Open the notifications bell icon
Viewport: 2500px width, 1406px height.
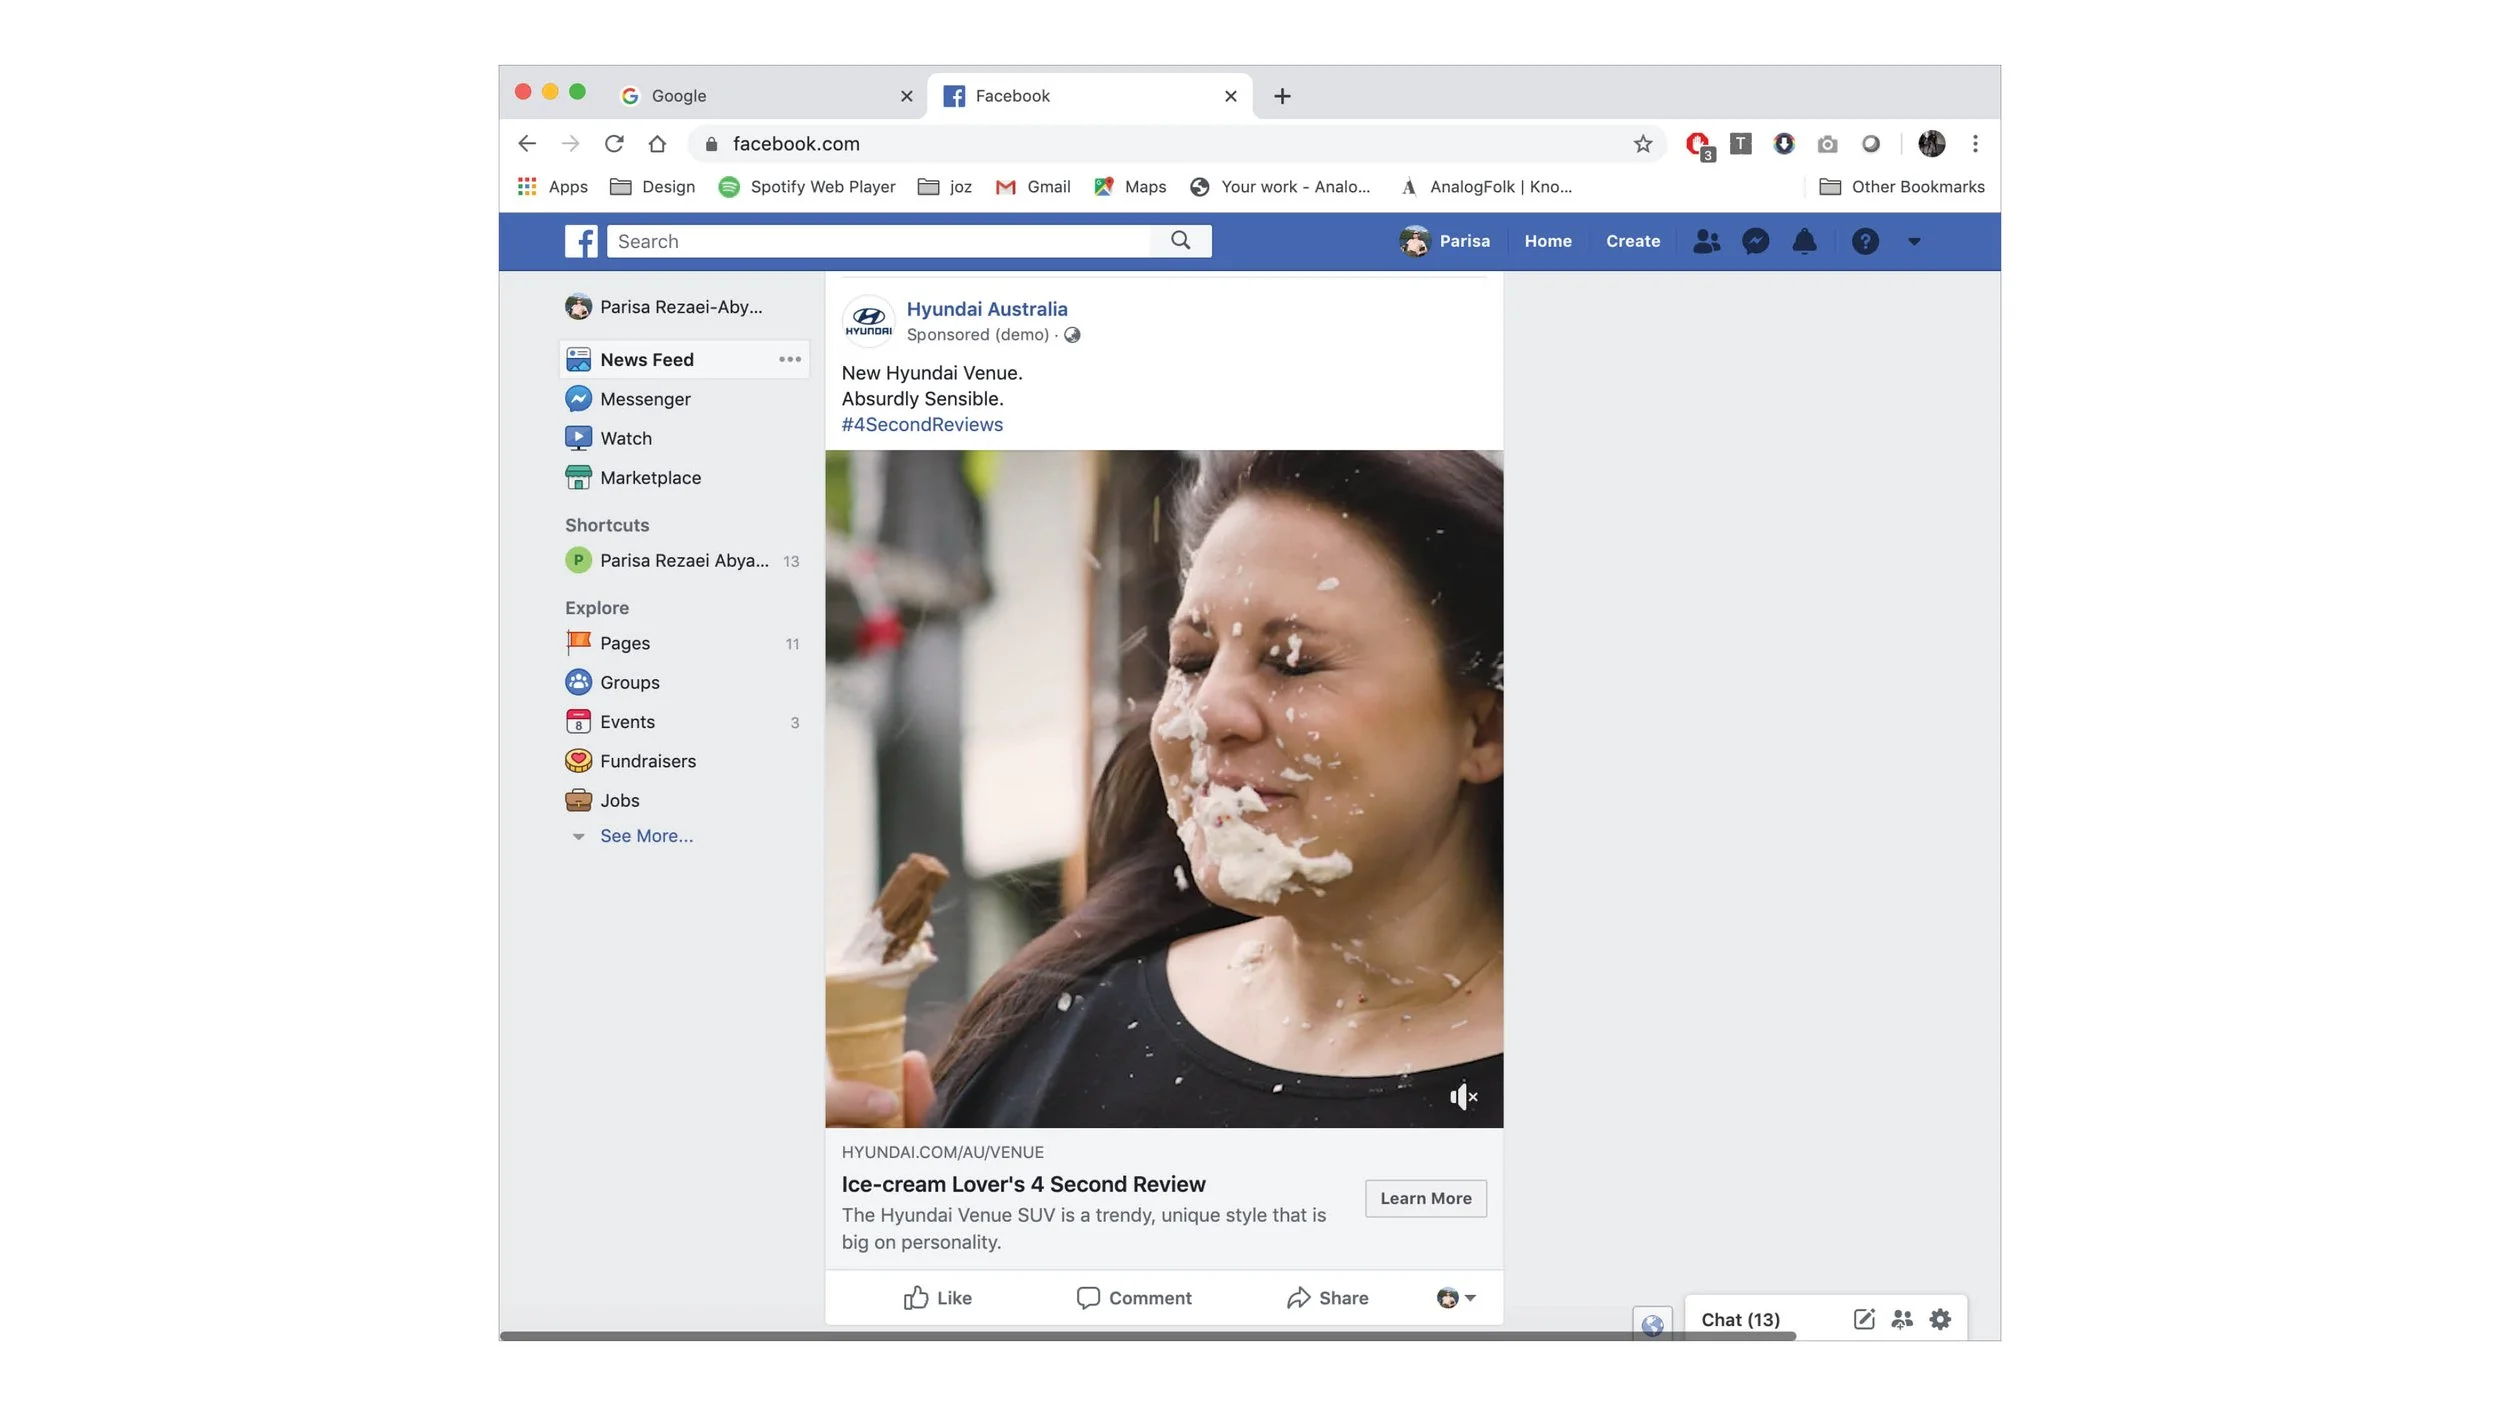pos(1804,241)
